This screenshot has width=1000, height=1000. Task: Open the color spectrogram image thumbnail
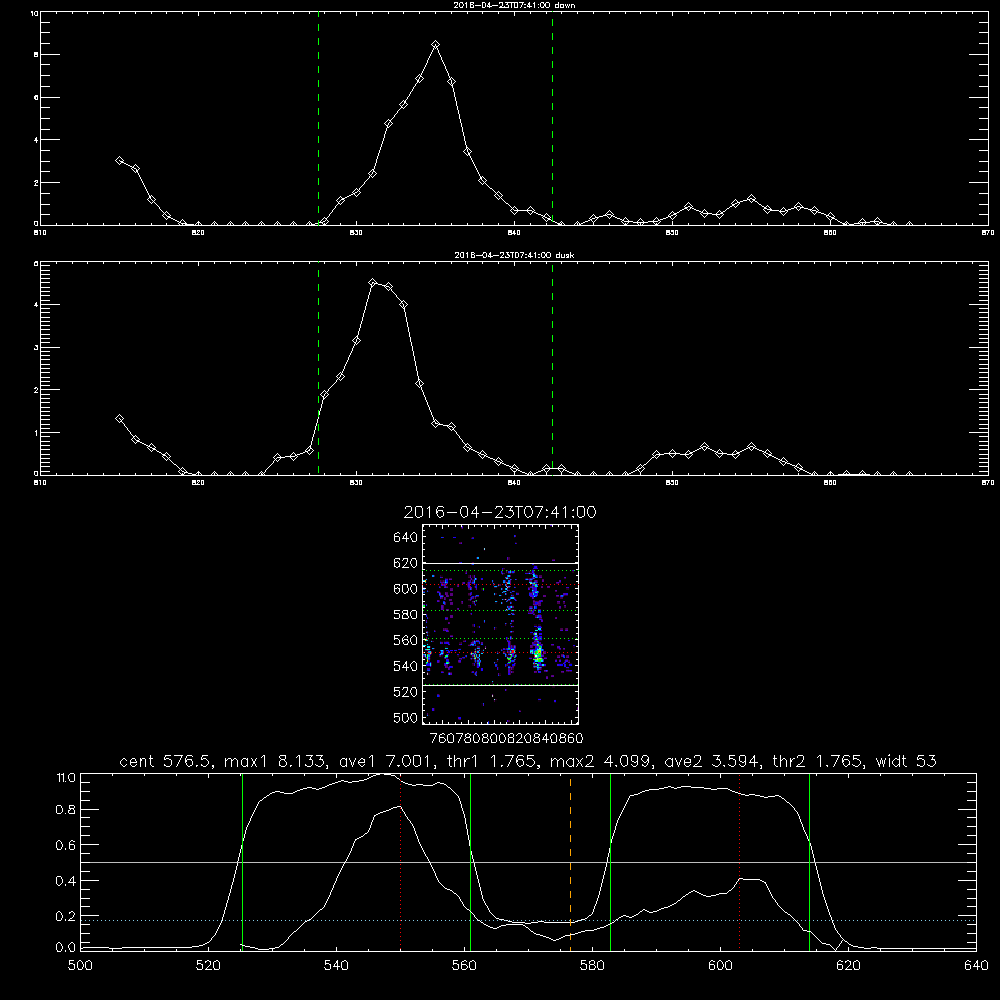click(x=500, y=624)
